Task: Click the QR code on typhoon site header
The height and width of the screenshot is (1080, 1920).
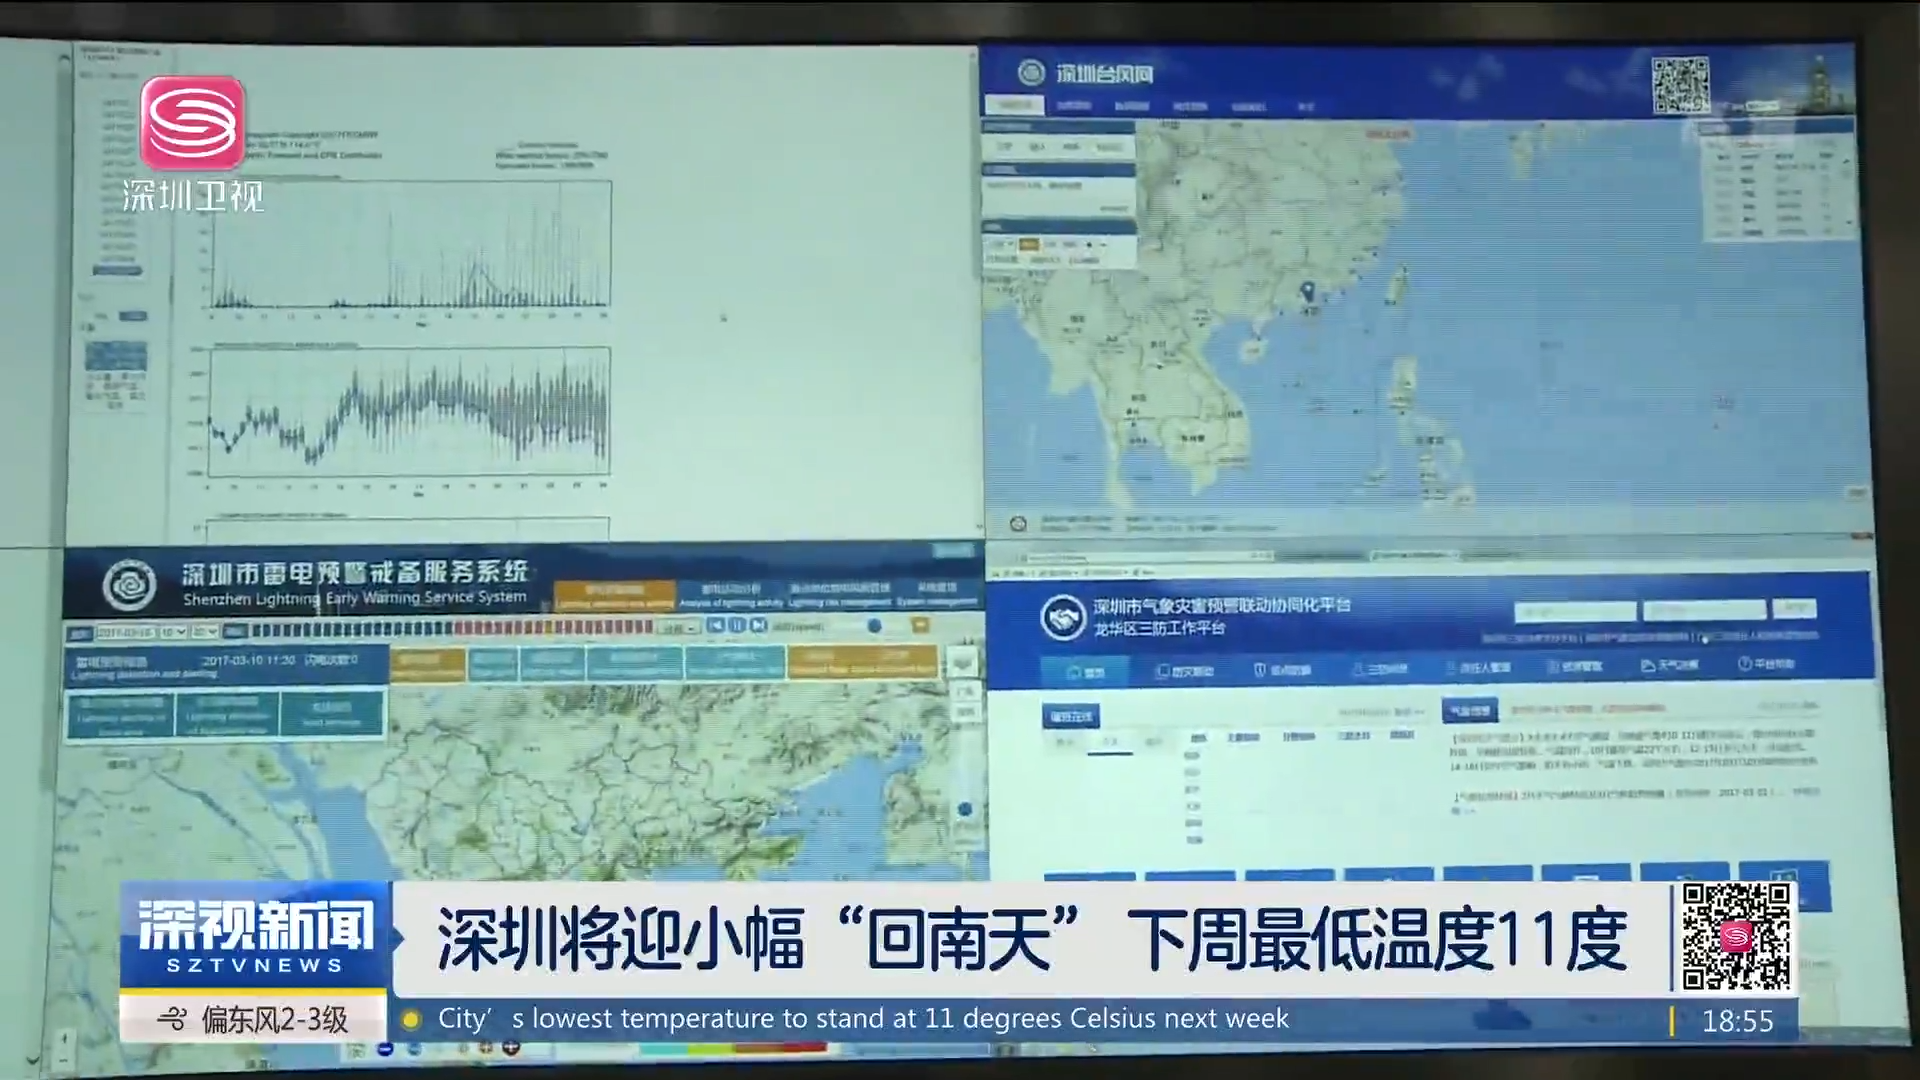Action: pos(1680,85)
